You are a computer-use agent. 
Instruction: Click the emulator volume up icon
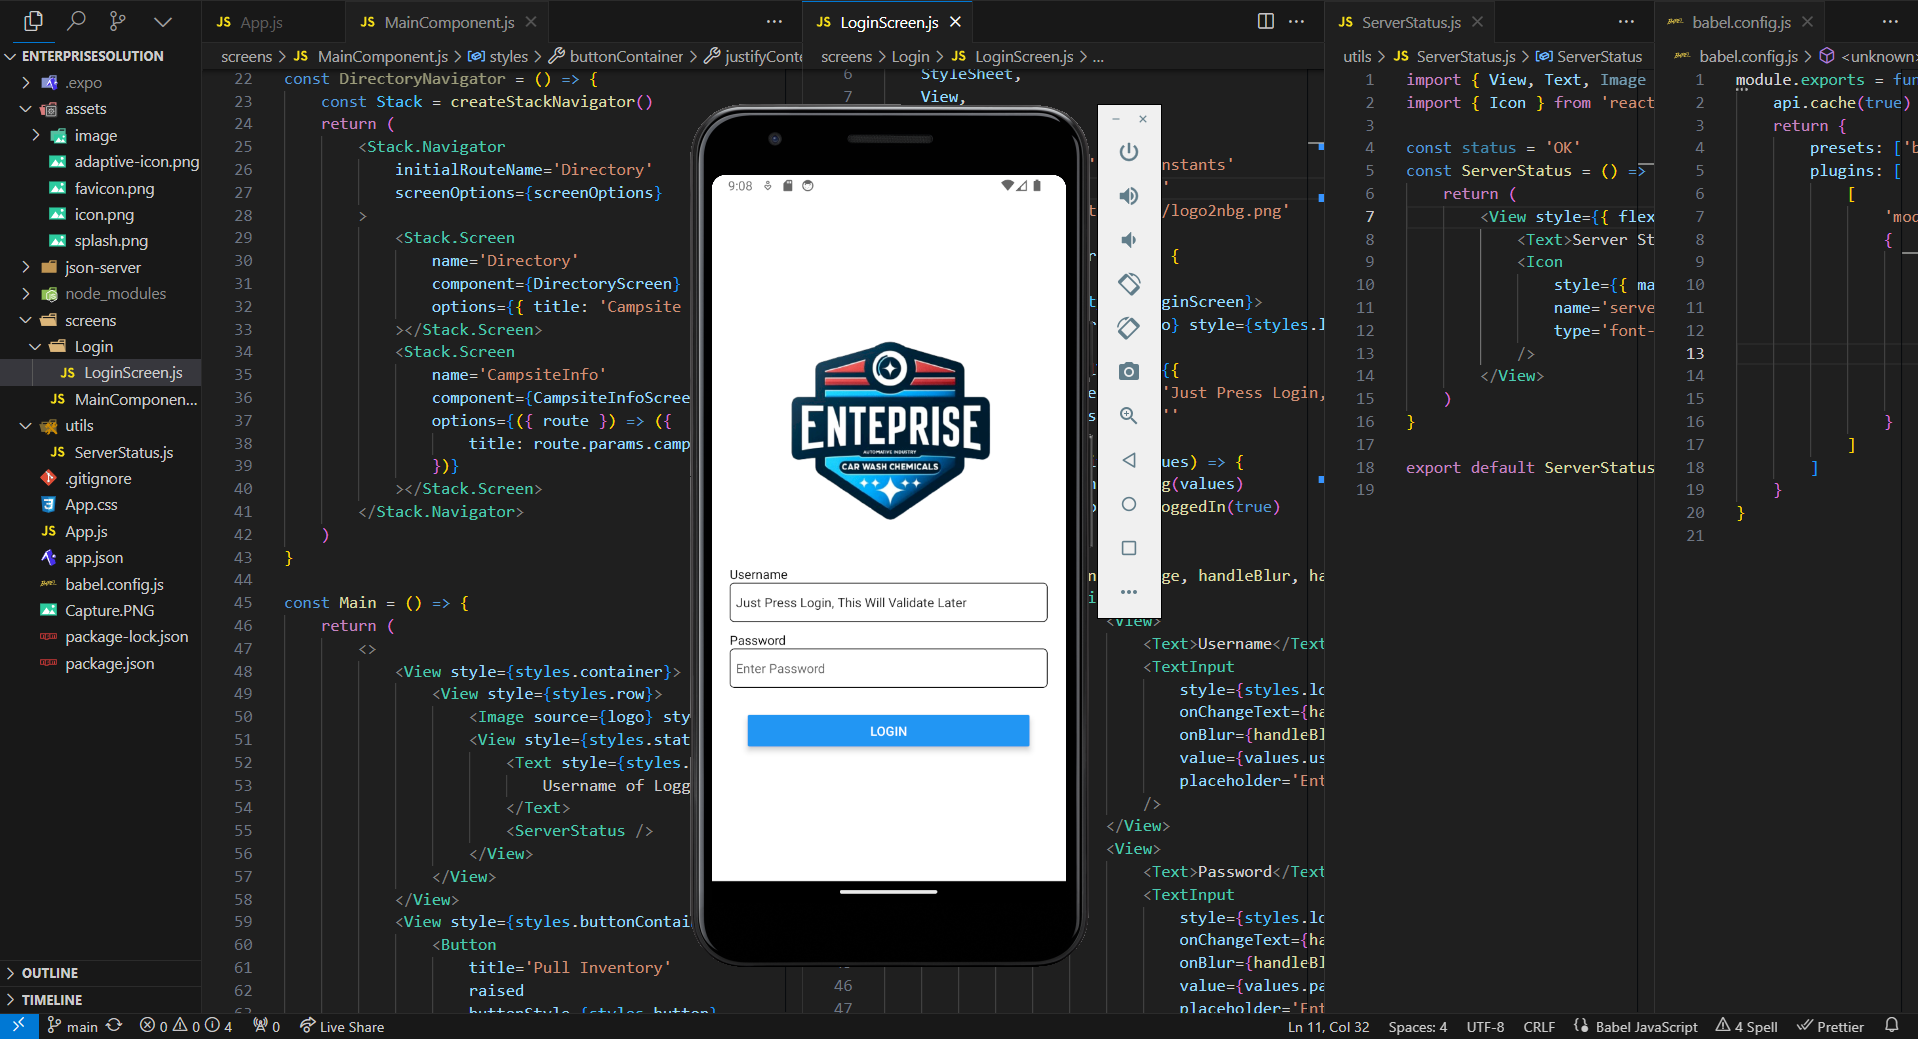(1129, 196)
